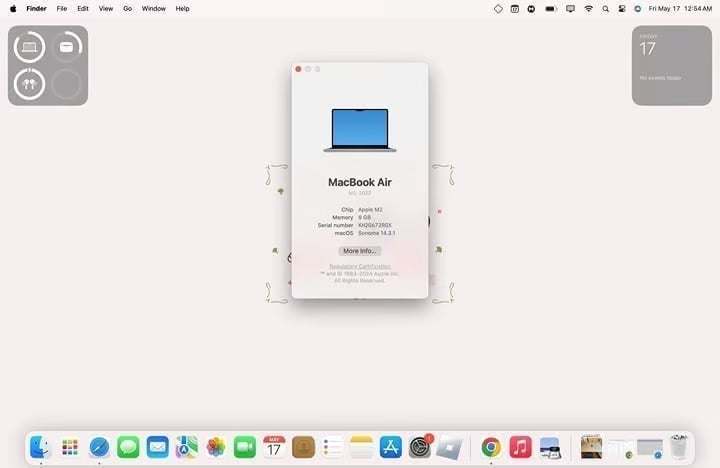Open the Edit menu
The height and width of the screenshot is (468, 720).
(83, 9)
